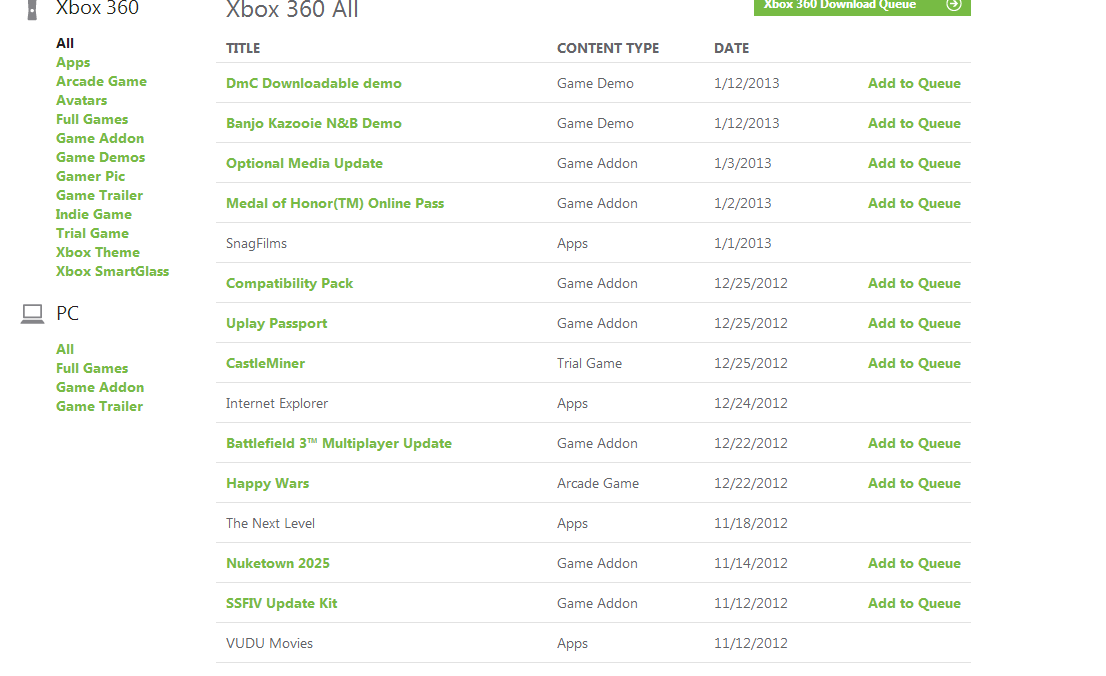
Task: Show PC Game Addon list
Action: point(100,387)
